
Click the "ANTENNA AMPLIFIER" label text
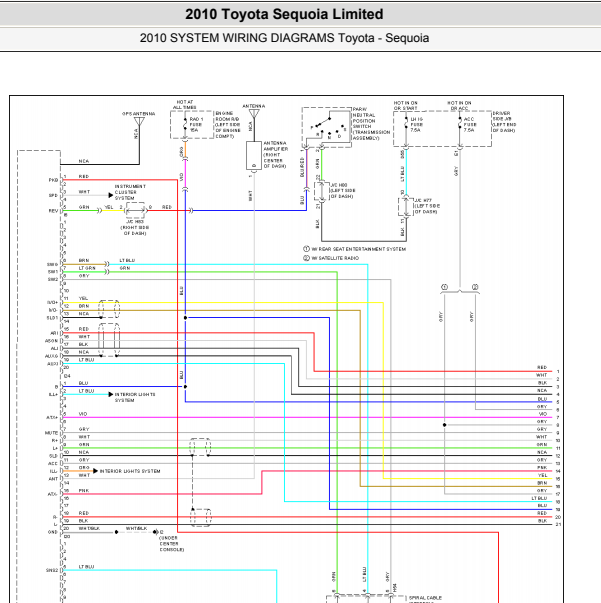coord(275,155)
